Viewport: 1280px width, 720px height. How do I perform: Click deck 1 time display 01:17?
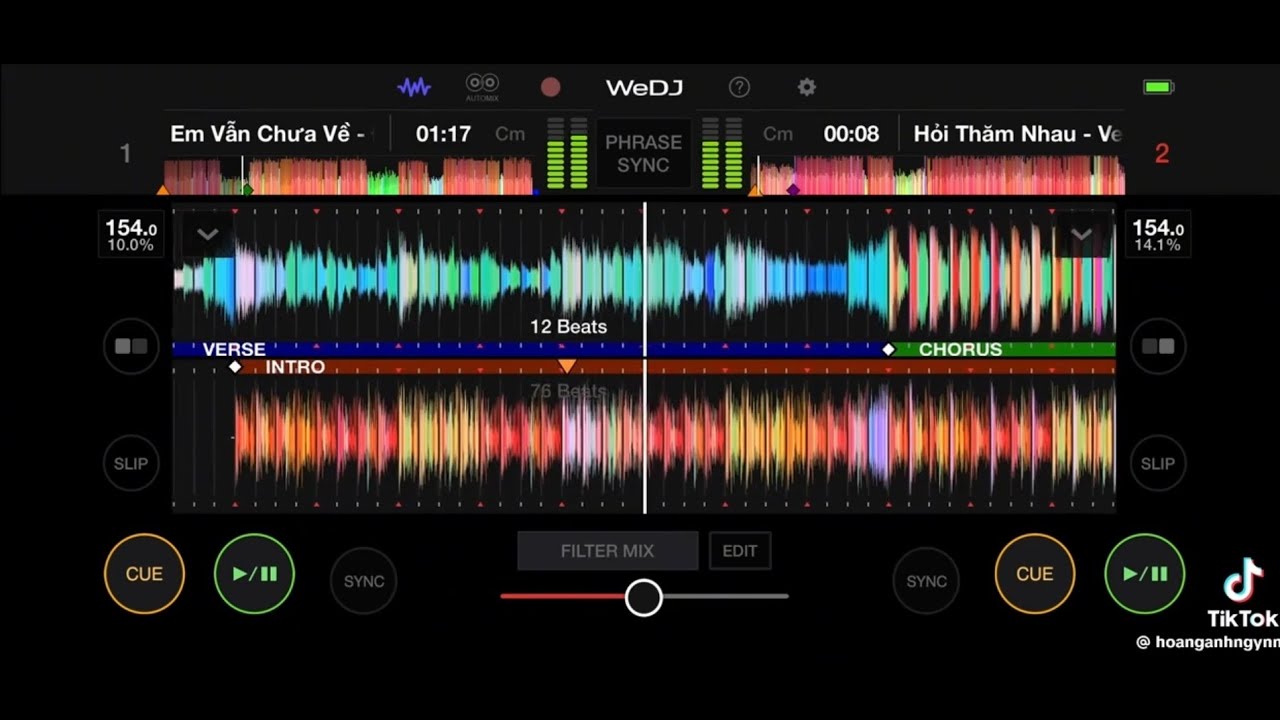coord(443,134)
